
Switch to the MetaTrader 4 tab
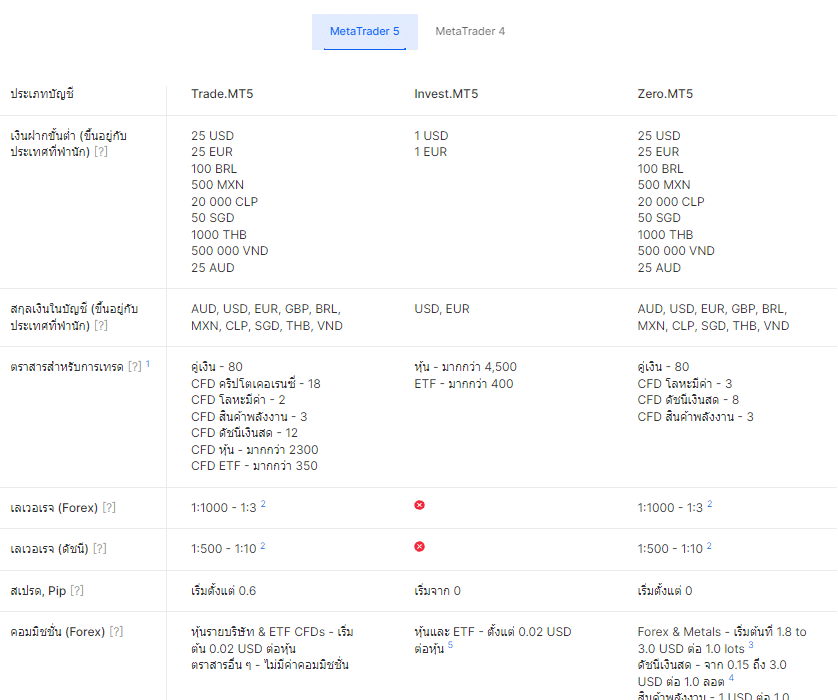470,32
